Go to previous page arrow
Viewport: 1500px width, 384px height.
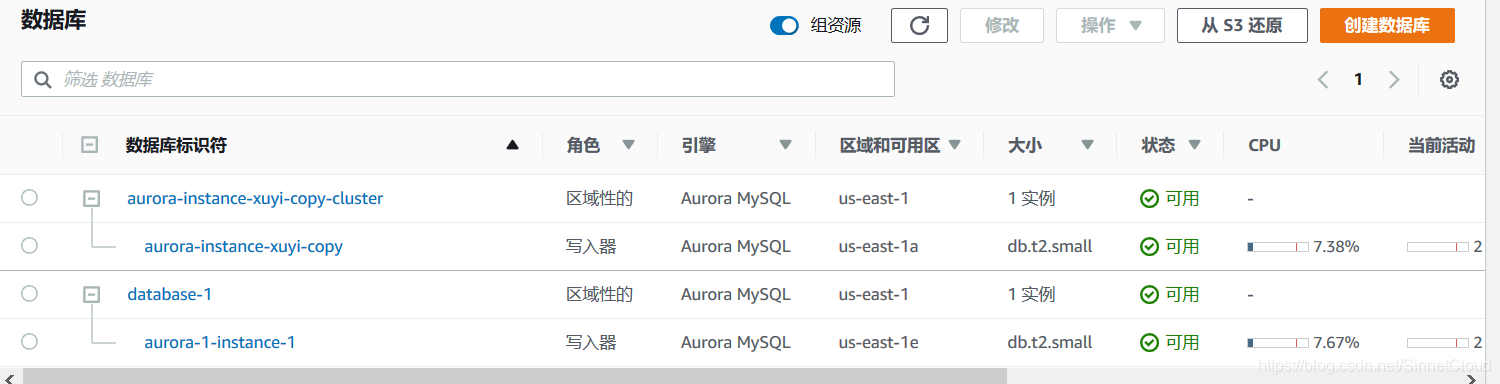[x=1323, y=80]
